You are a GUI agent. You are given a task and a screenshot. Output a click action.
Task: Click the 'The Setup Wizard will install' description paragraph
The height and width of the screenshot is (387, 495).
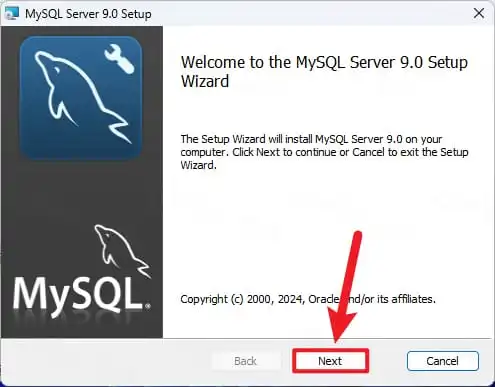[324, 152]
